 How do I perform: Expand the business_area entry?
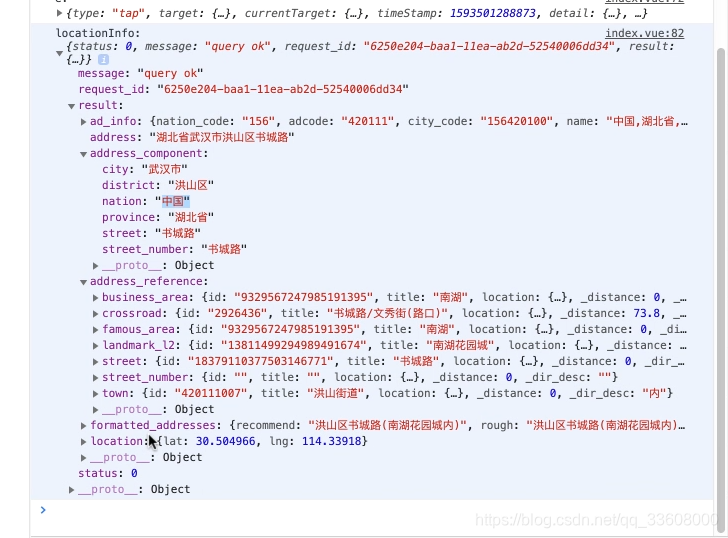click(x=96, y=298)
